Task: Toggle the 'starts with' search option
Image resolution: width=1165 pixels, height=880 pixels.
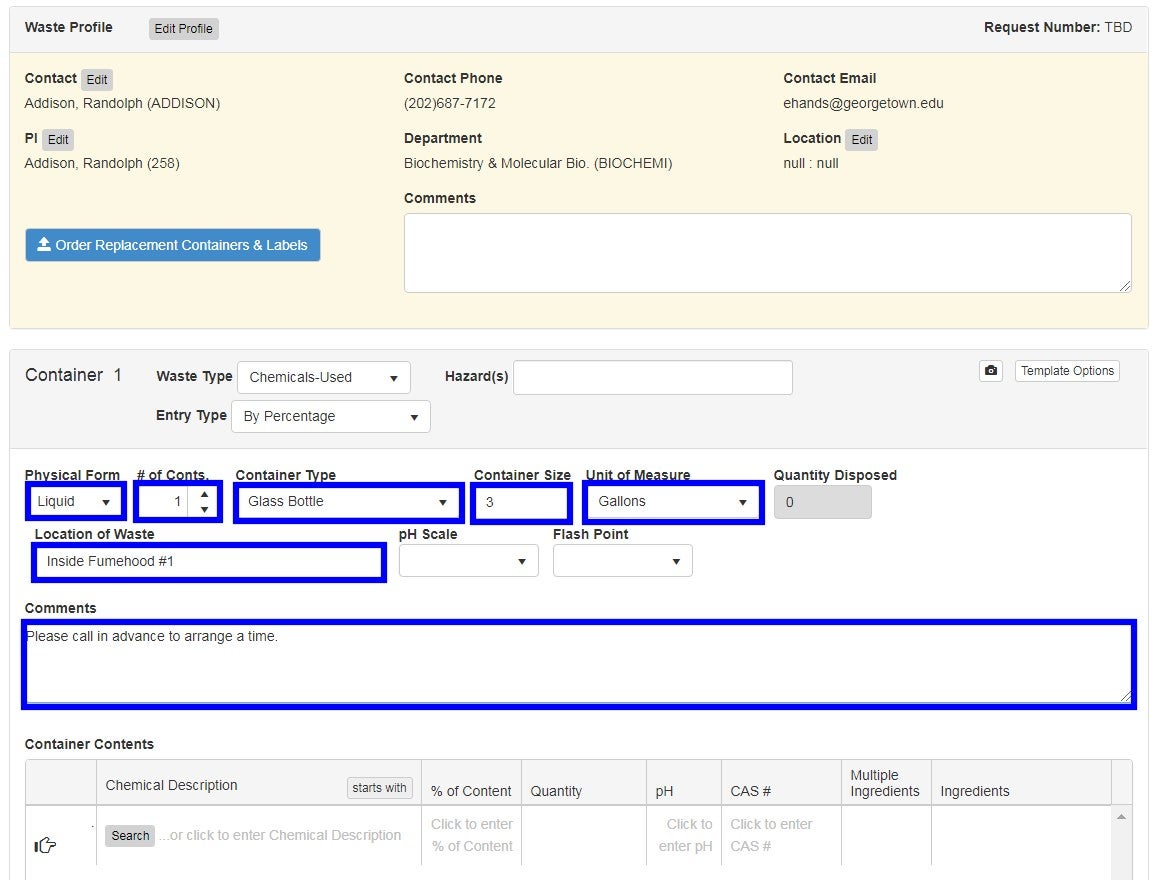Action: pyautogui.click(x=379, y=788)
